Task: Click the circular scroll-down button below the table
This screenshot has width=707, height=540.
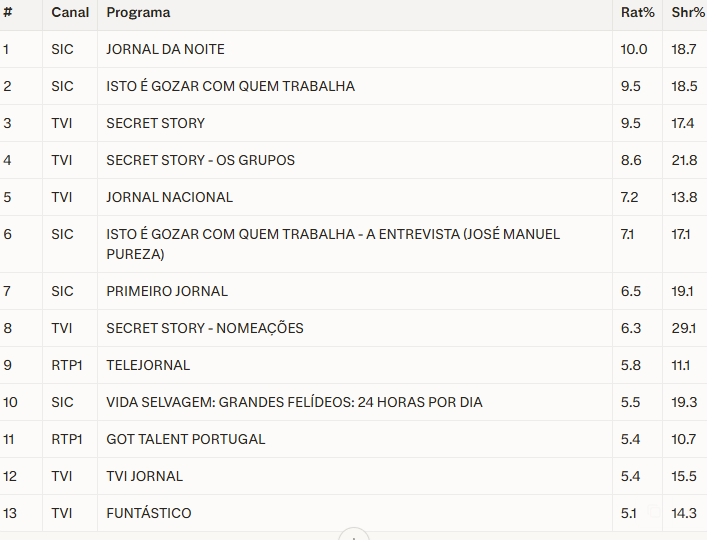Action: 354,535
